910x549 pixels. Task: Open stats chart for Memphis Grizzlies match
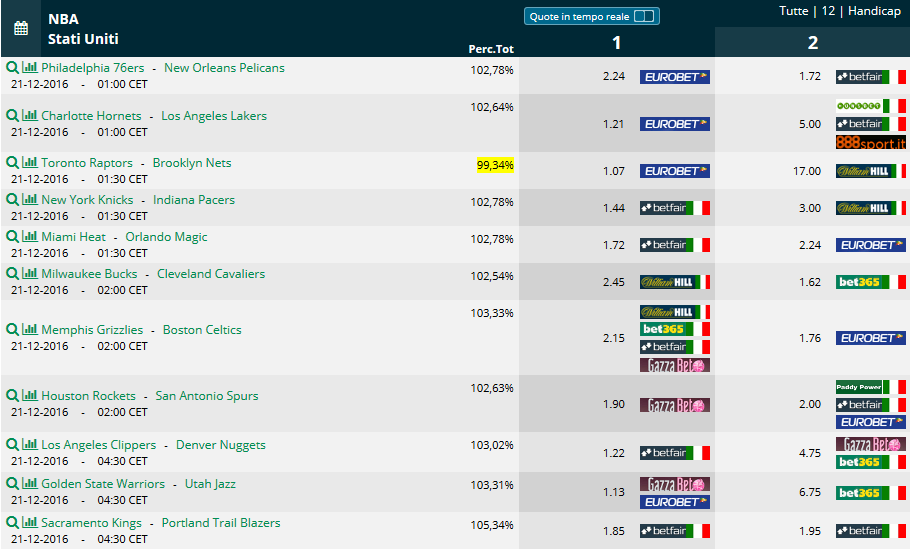pyautogui.click(x=30, y=330)
